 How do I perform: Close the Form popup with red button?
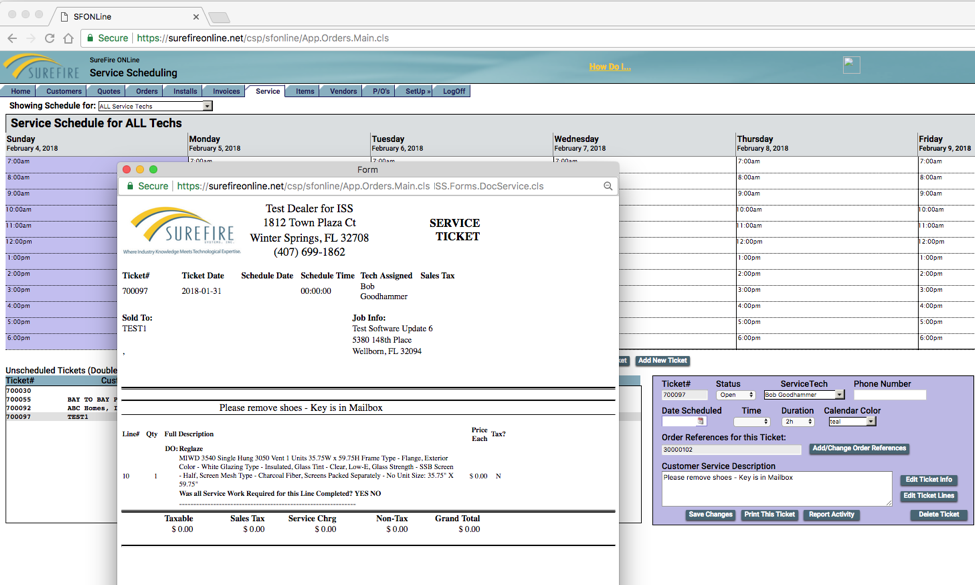[127, 169]
